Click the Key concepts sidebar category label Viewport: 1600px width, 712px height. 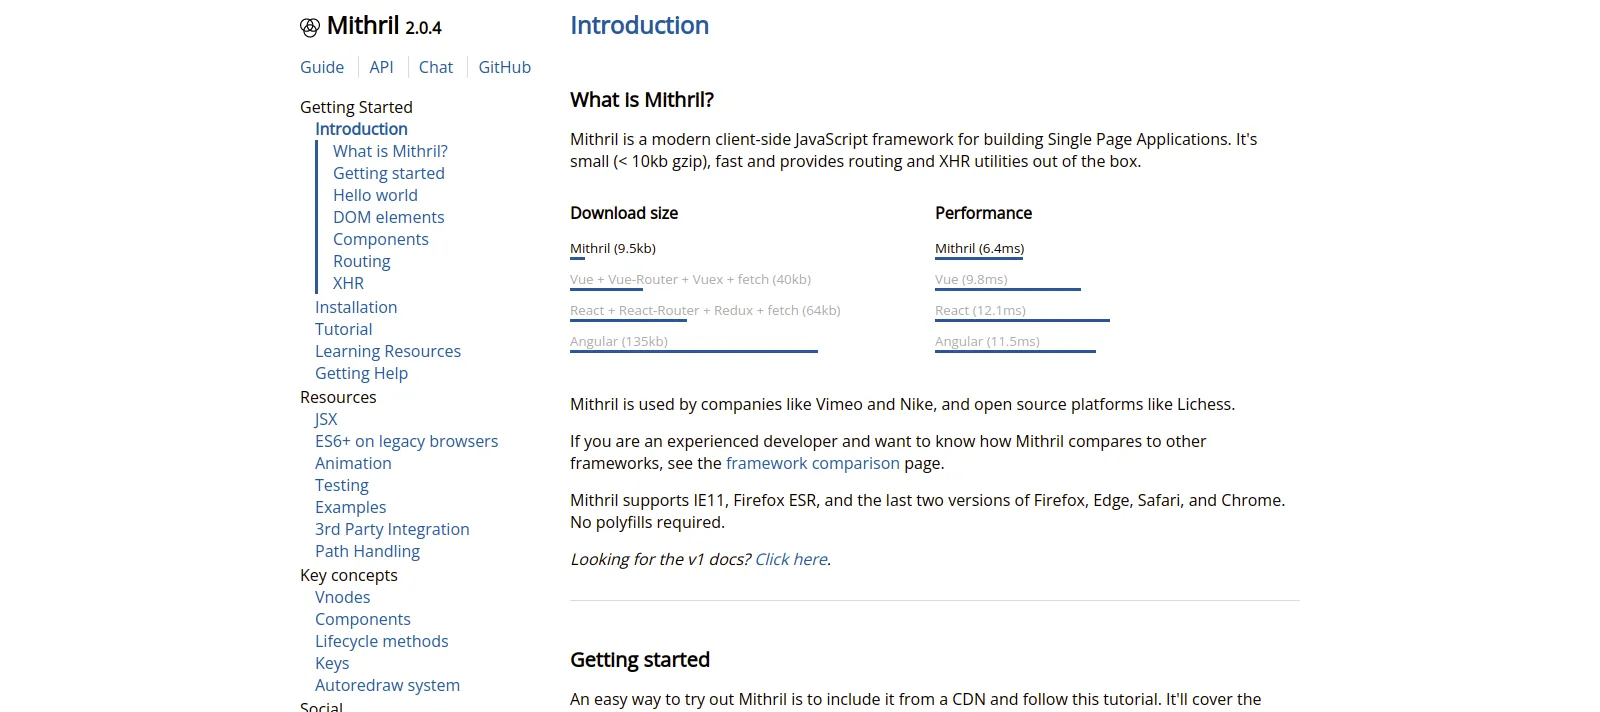pos(349,575)
